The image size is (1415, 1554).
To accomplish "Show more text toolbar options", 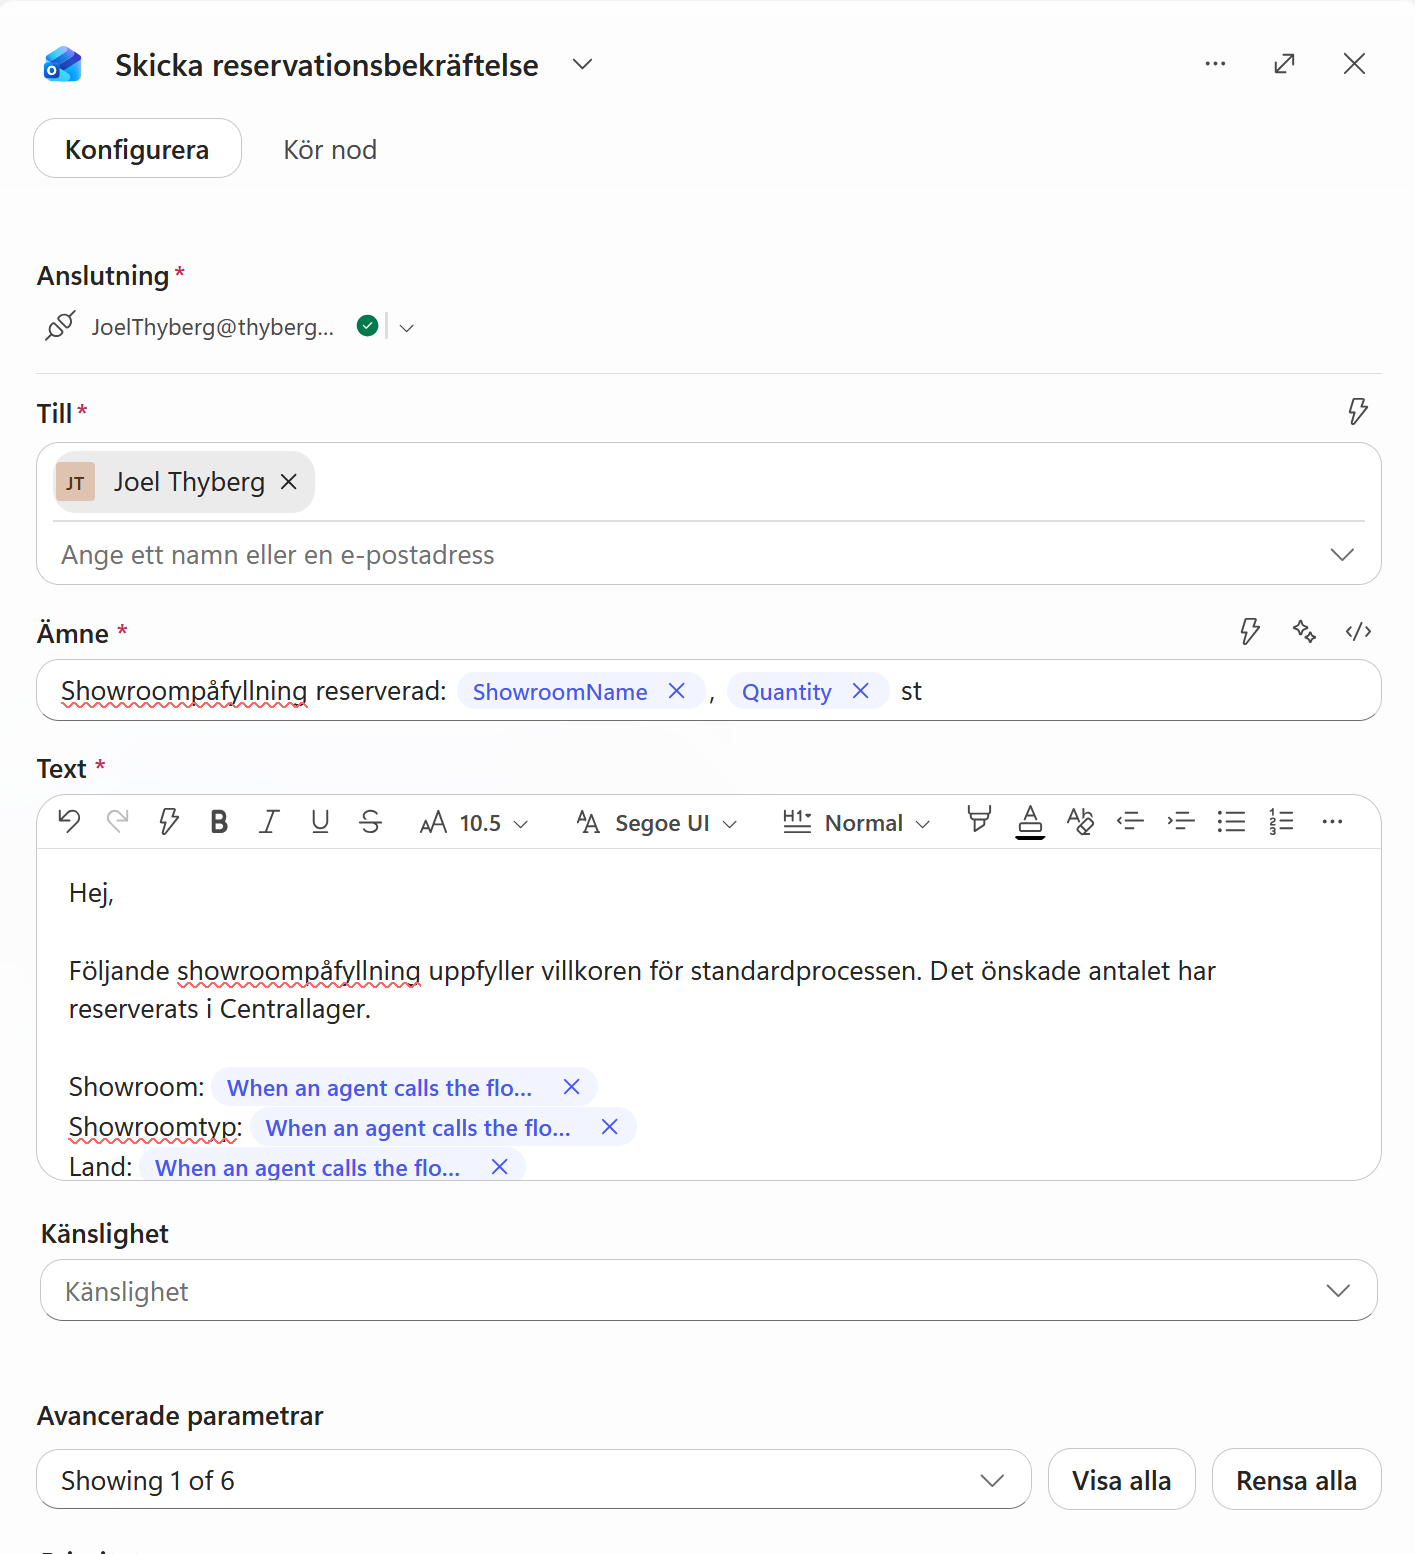I will (x=1332, y=822).
